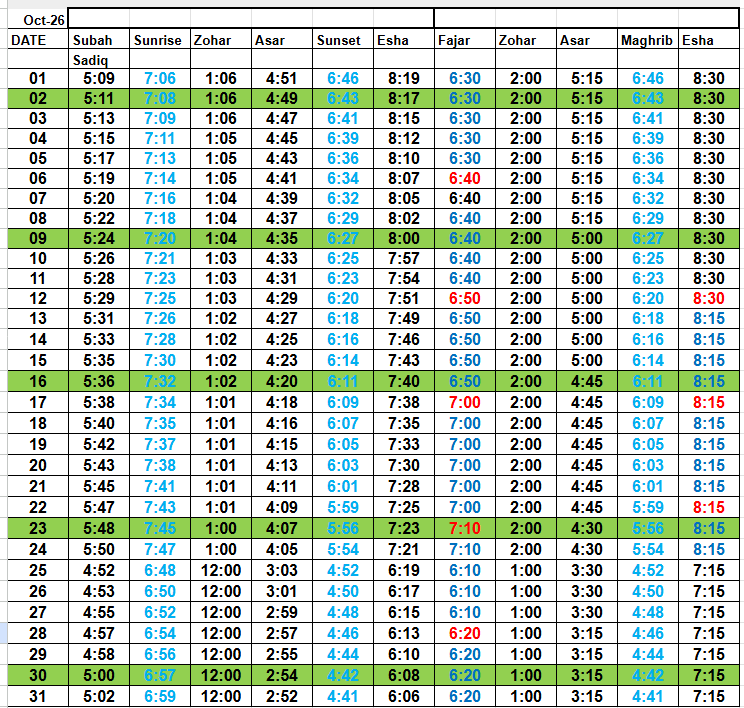Select Sunrise 7:13 in row 05
Image resolution: width=744 pixels, height=708 pixels.
[160, 158]
